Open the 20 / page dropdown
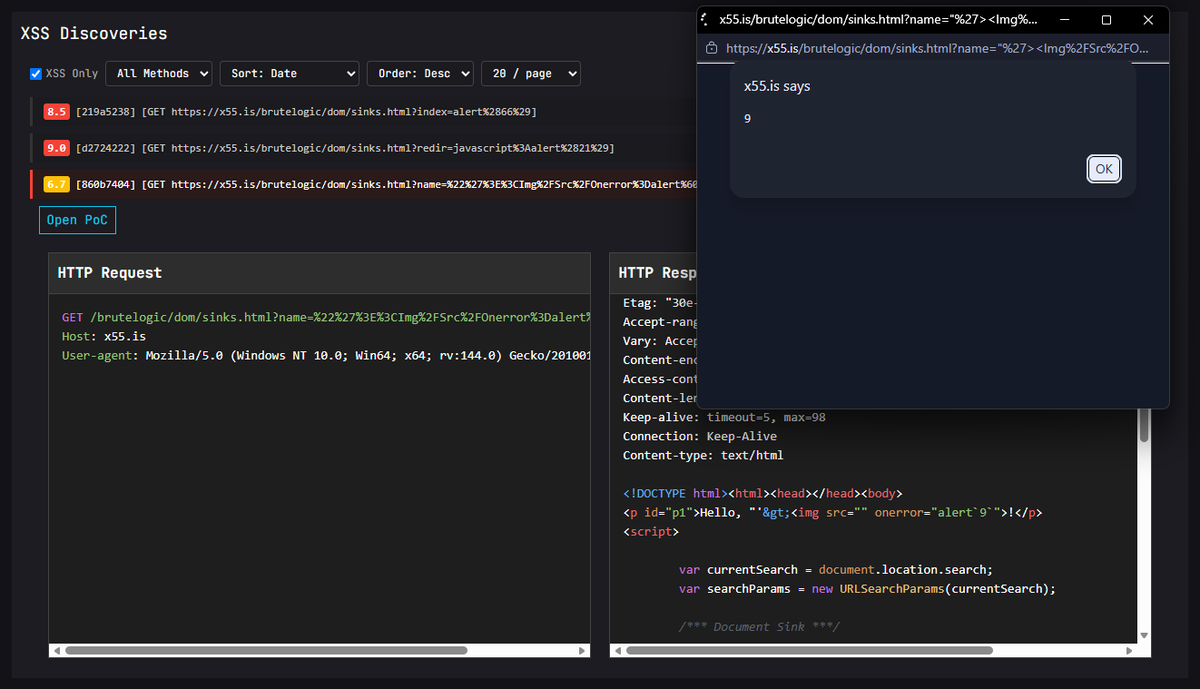This screenshot has width=1200, height=689. tap(531, 74)
